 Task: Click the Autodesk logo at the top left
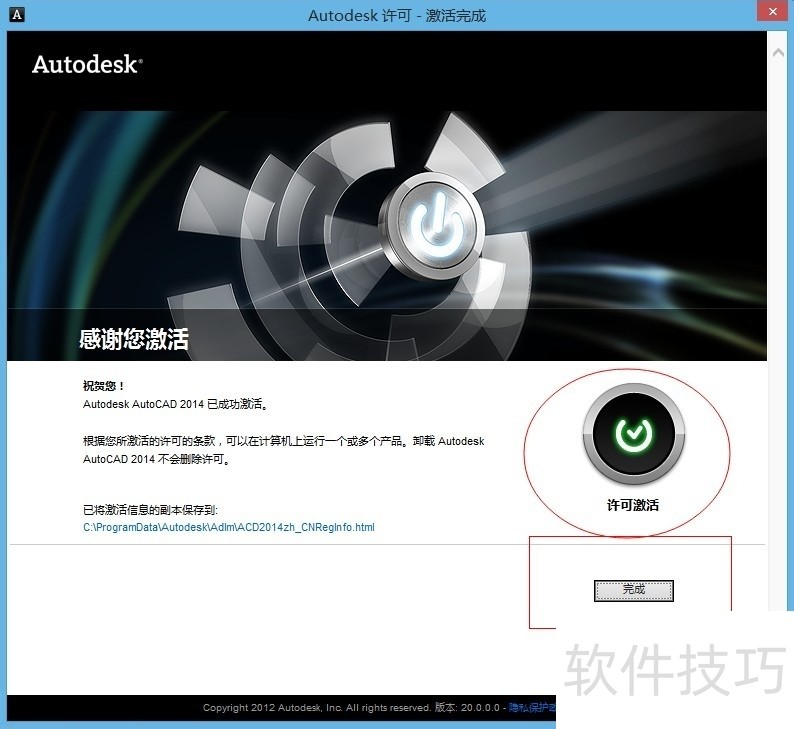[87, 65]
